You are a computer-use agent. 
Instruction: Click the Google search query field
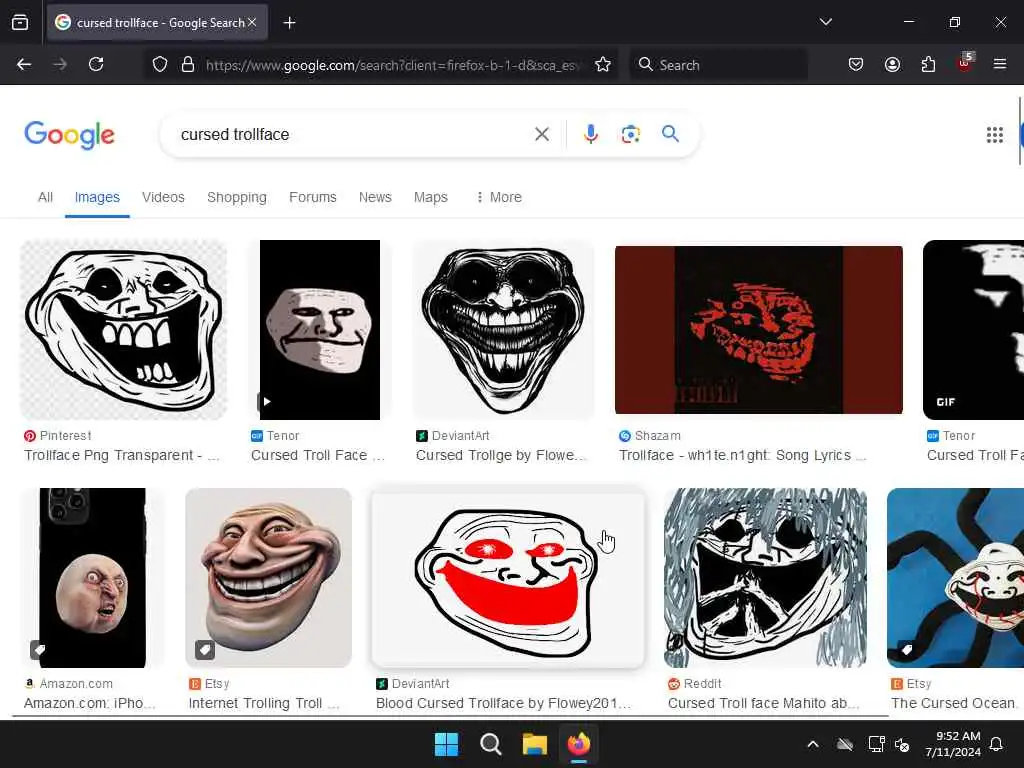[x=353, y=135]
